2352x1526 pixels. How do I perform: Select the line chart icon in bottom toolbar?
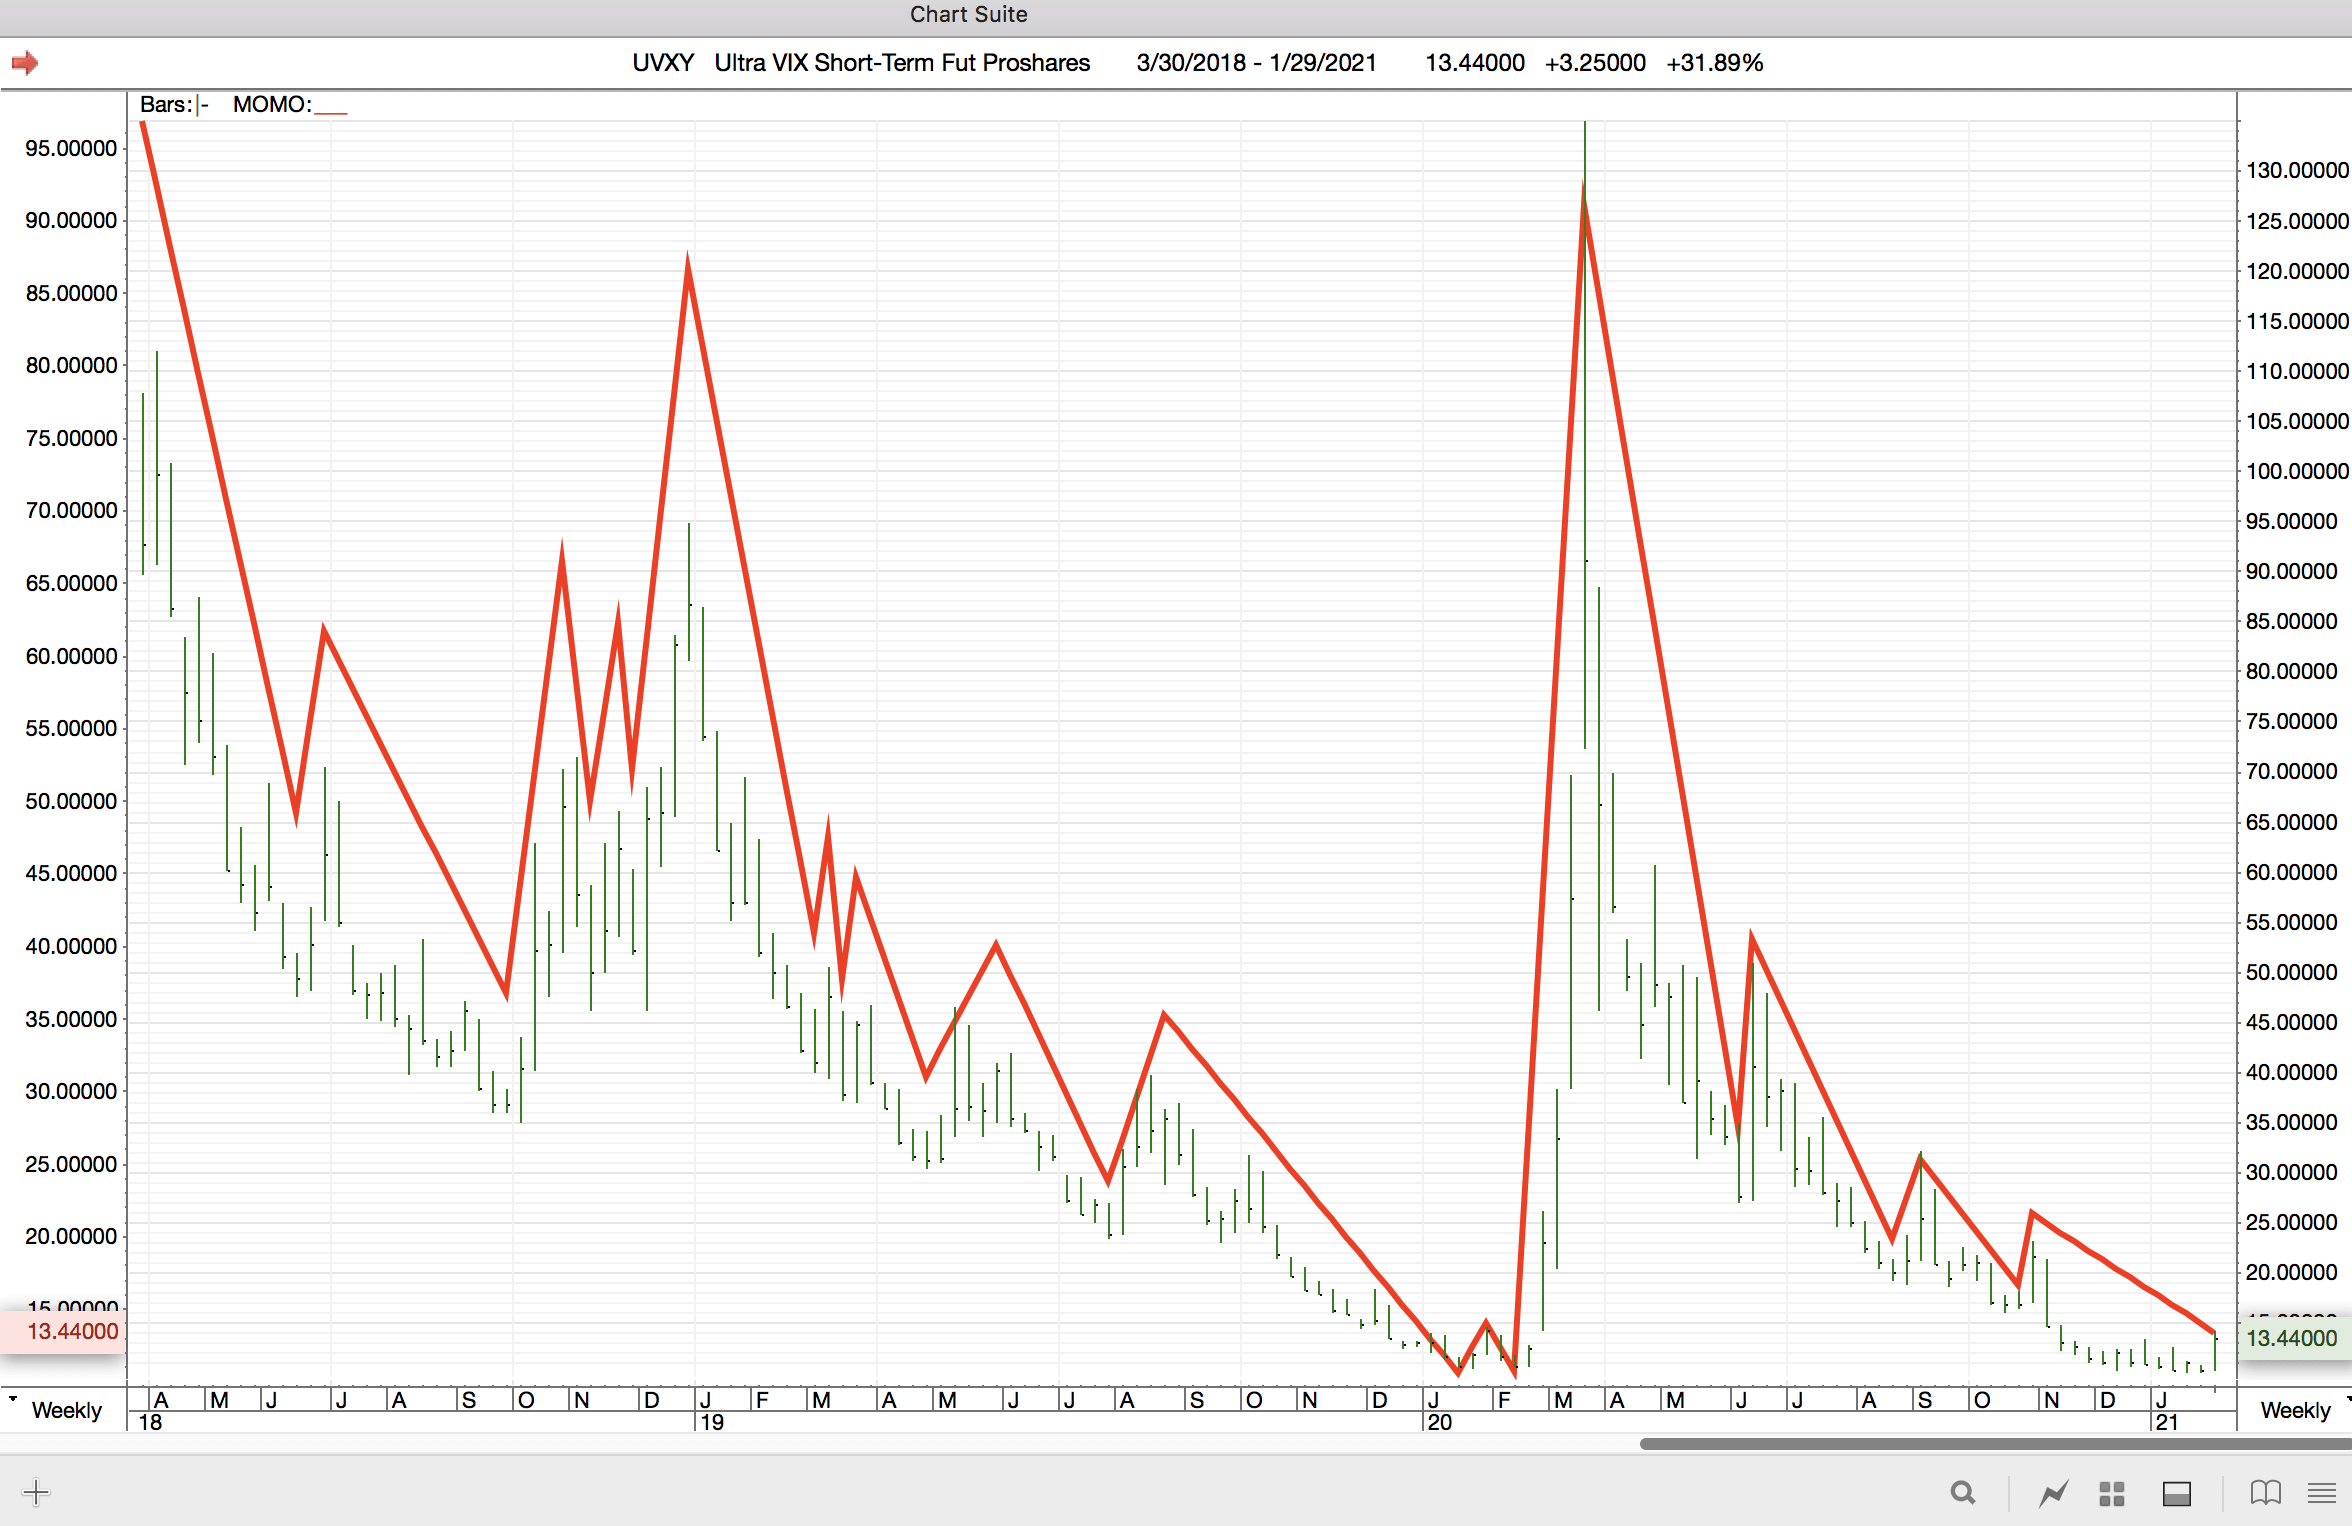tap(2053, 1493)
